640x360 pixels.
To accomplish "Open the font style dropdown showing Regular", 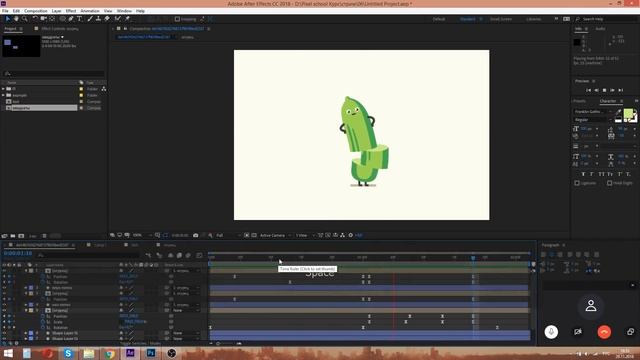I will point(593,120).
